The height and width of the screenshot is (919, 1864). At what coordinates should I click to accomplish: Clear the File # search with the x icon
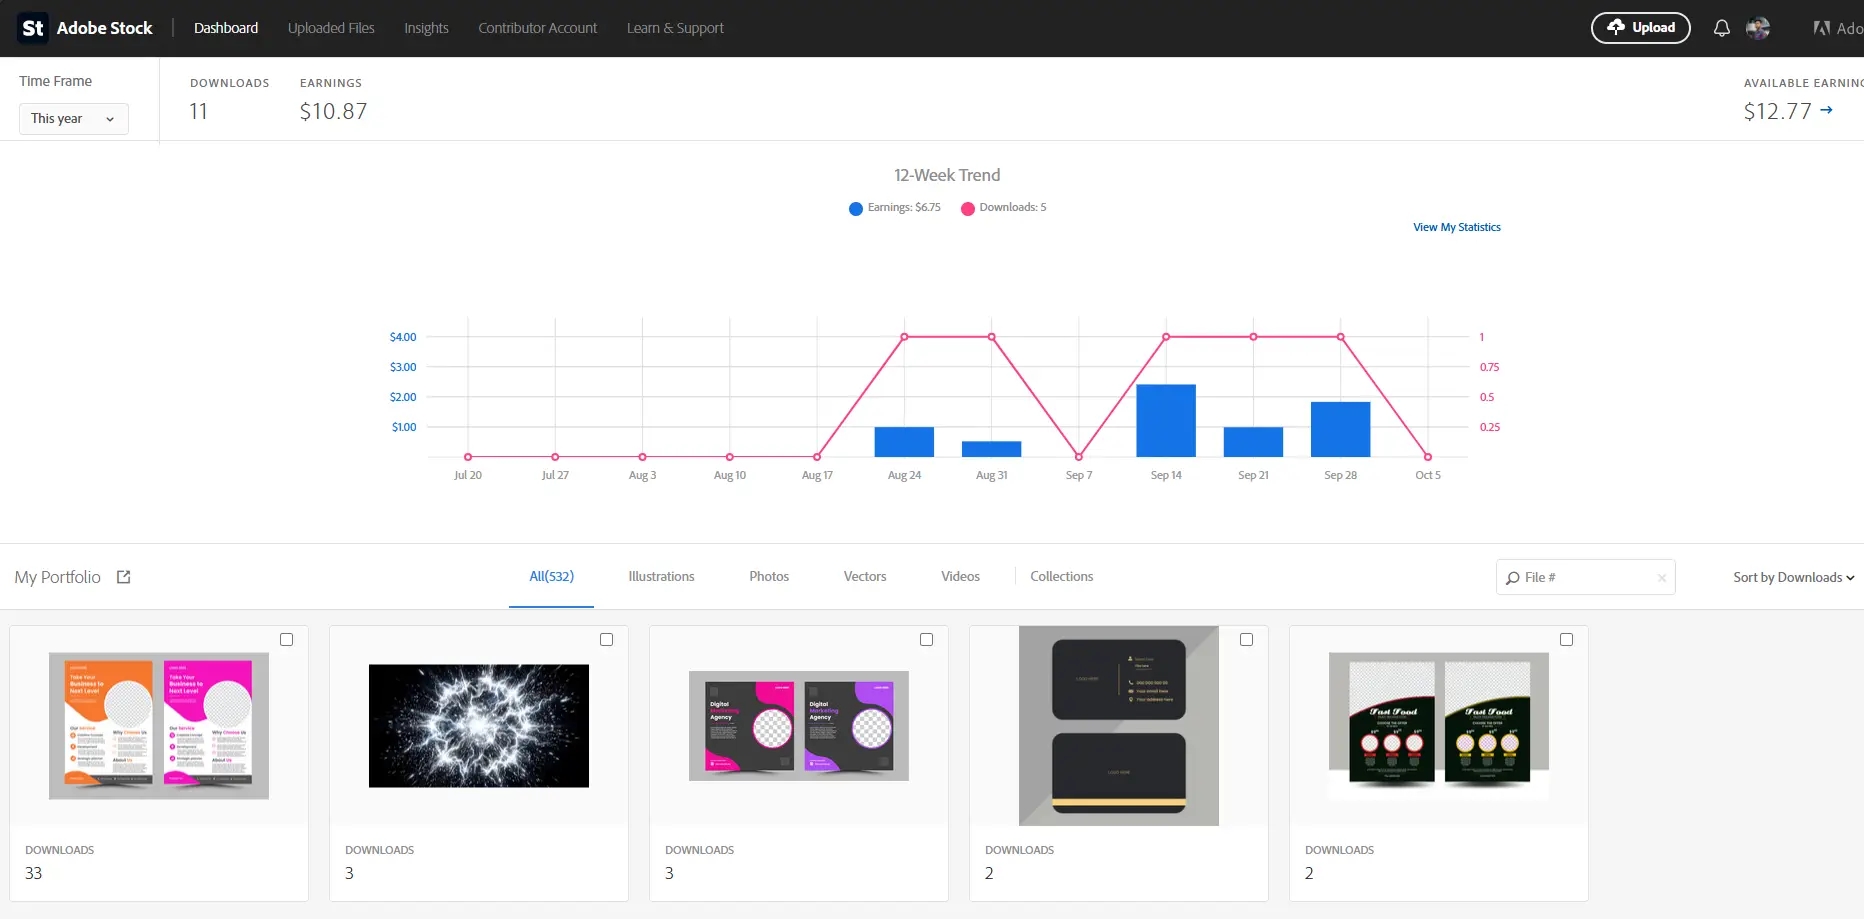point(1662,578)
